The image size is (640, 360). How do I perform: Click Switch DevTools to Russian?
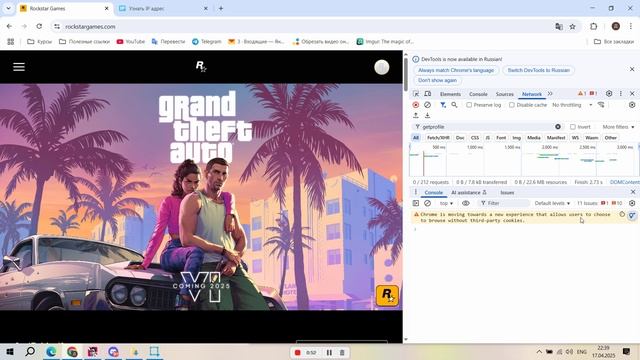coord(538,70)
